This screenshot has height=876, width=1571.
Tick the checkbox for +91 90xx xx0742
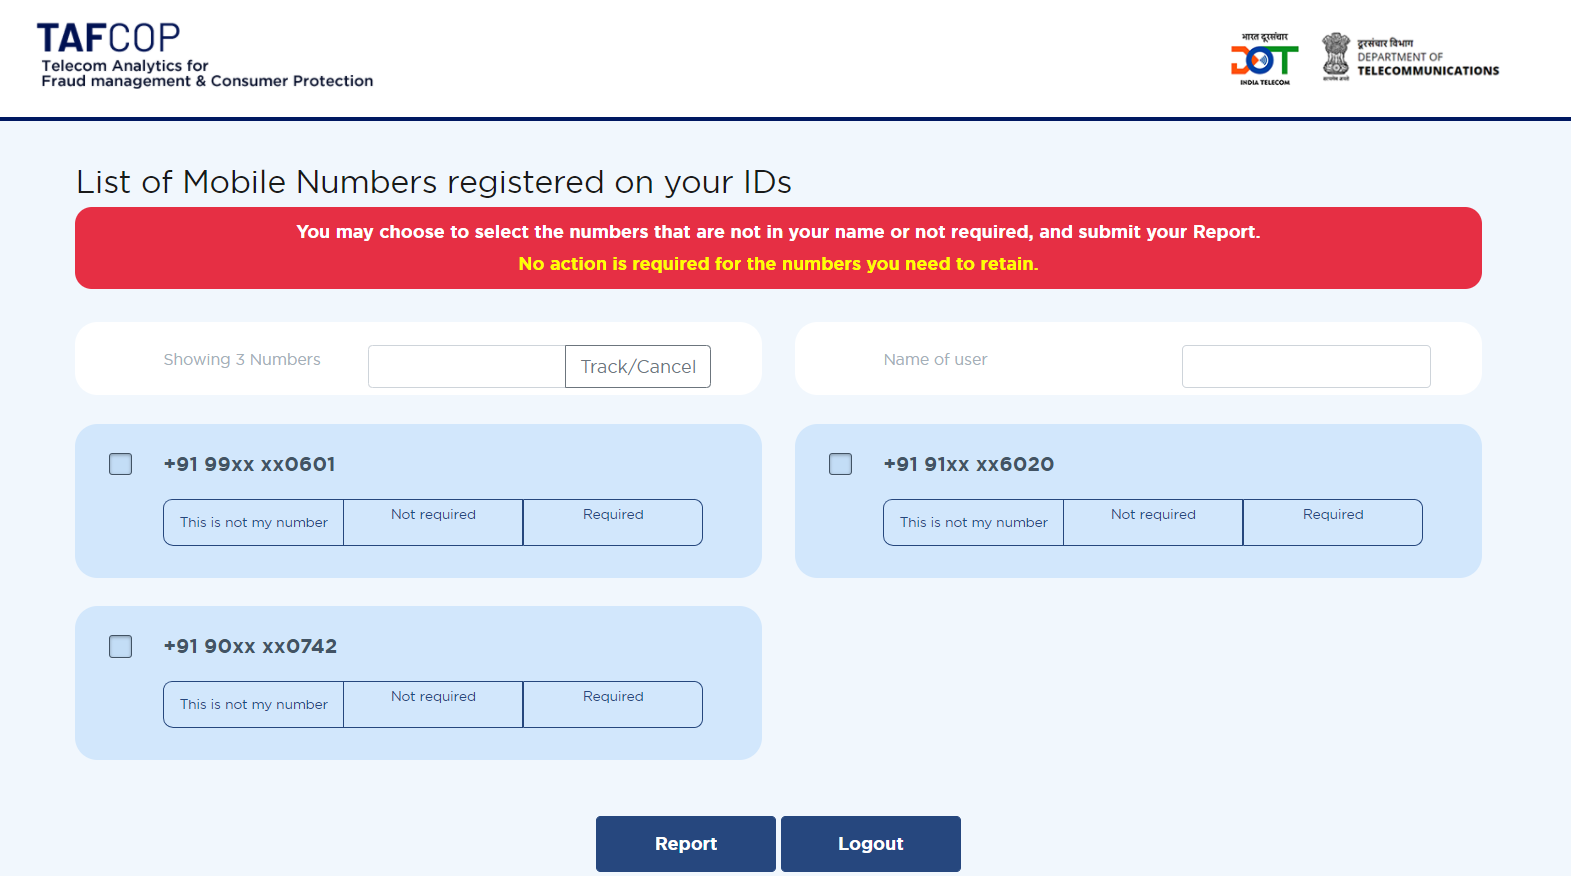(x=120, y=646)
